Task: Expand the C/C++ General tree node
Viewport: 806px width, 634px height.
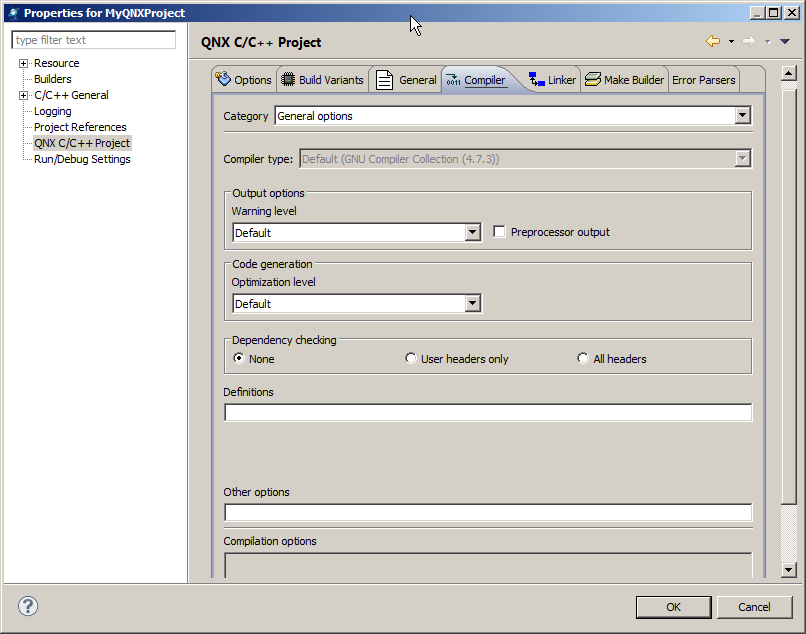Action: pos(23,95)
